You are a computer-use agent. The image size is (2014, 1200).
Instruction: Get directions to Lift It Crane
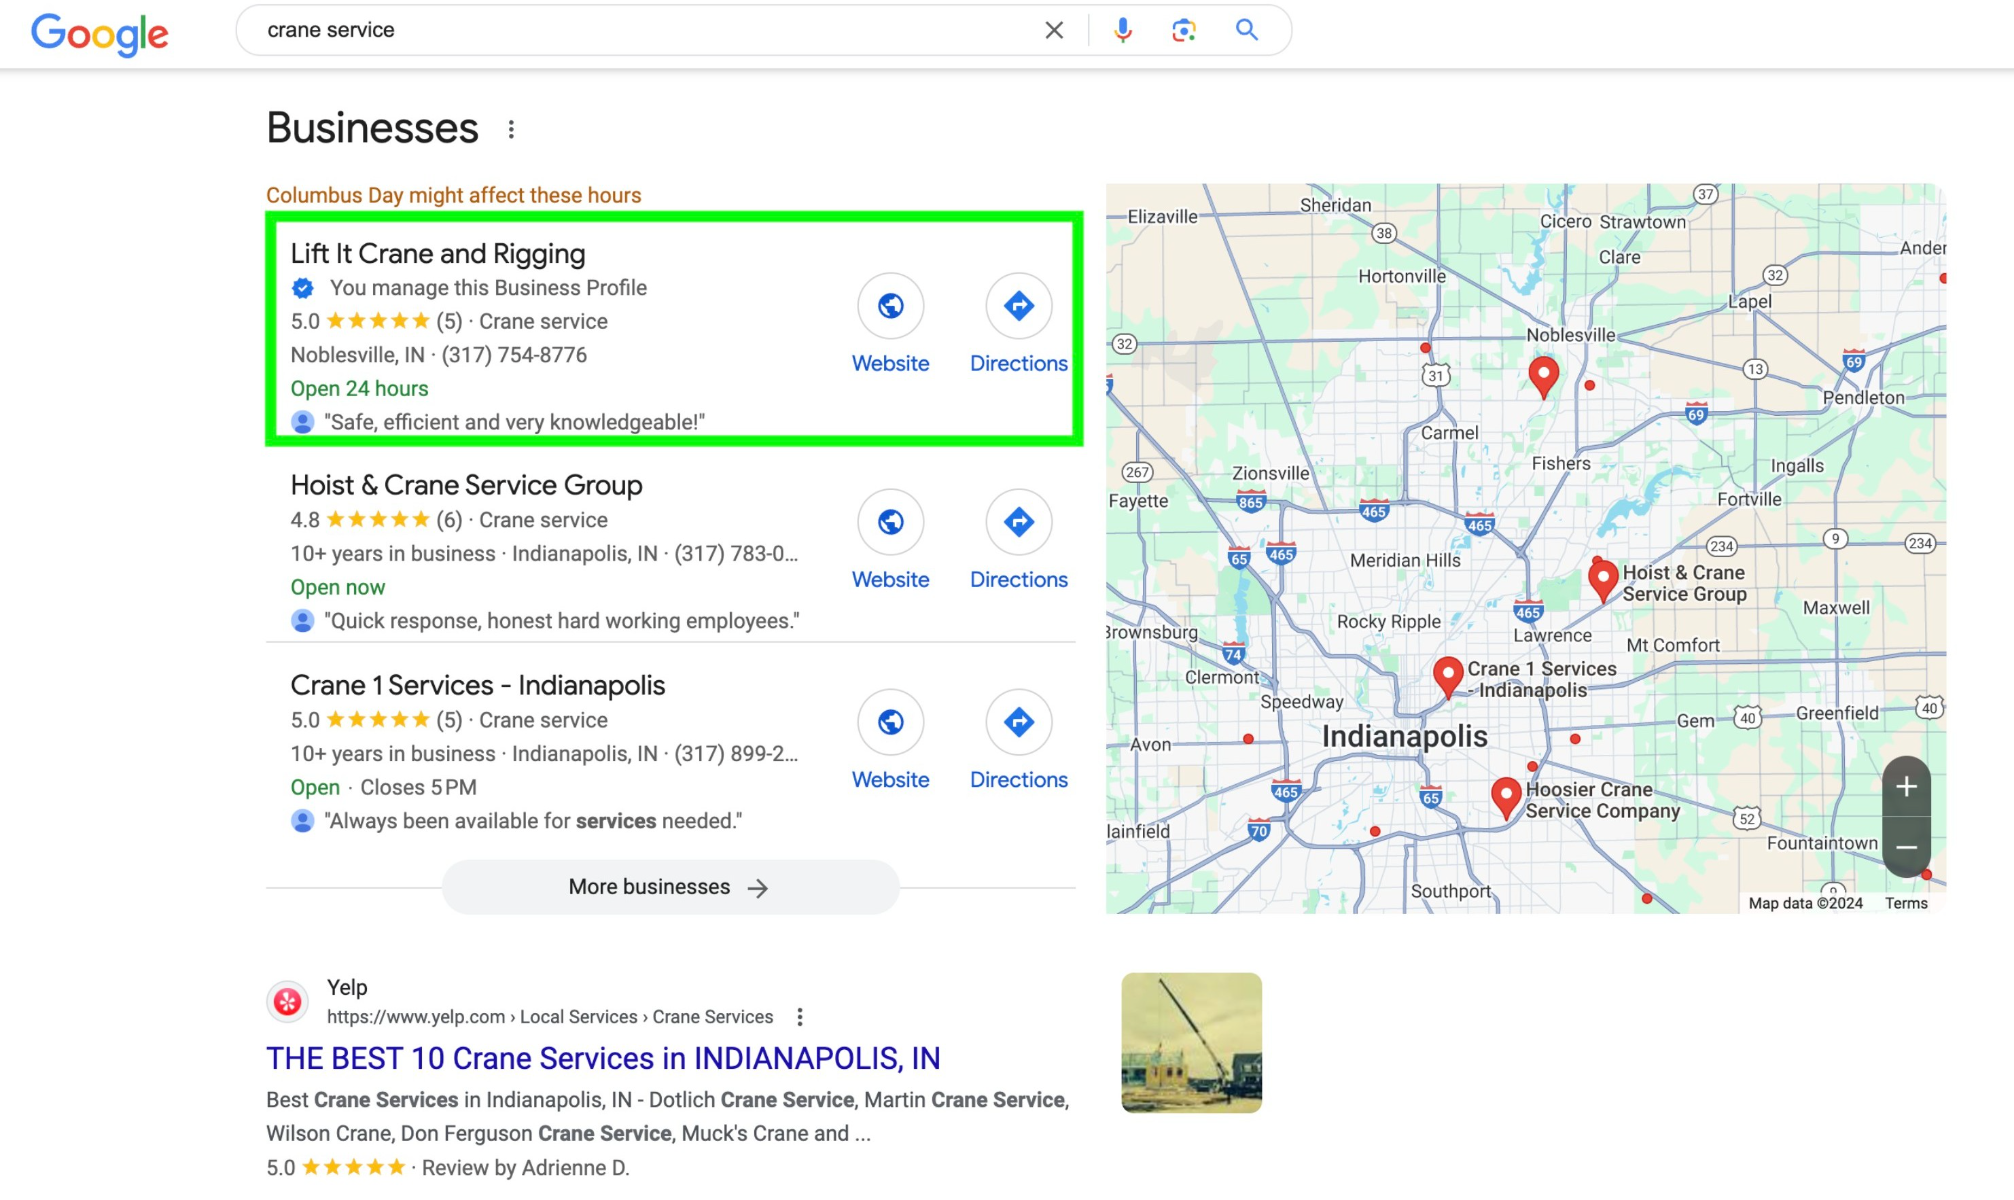(1018, 306)
